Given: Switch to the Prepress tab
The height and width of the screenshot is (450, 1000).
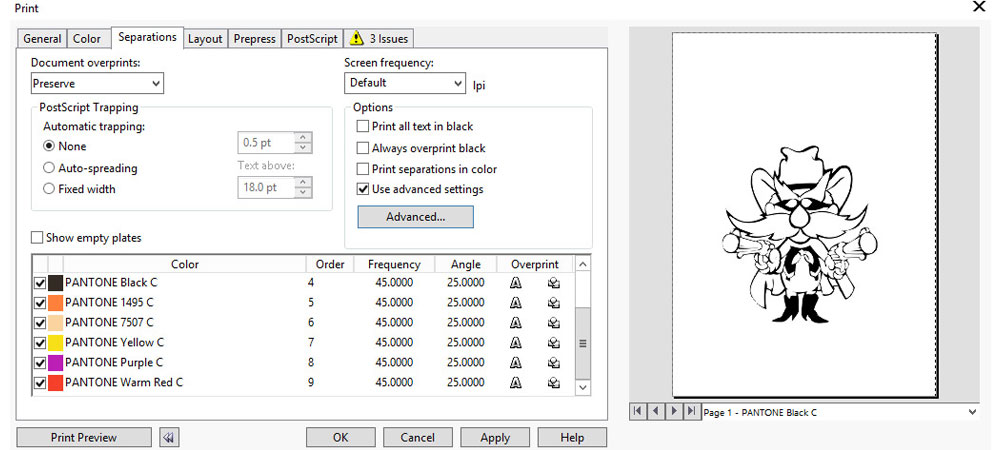Looking at the screenshot, I should 254,39.
